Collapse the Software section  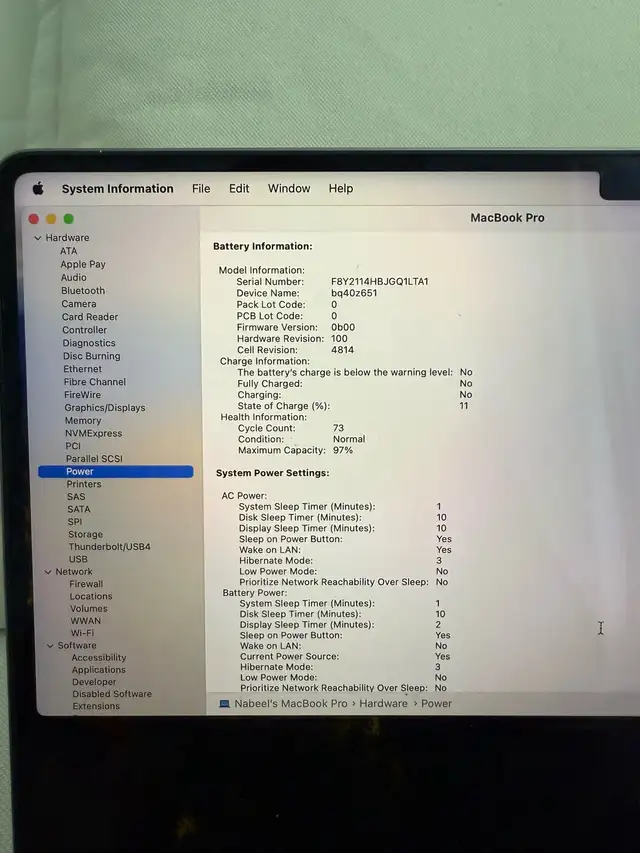pyautogui.click(x=51, y=646)
